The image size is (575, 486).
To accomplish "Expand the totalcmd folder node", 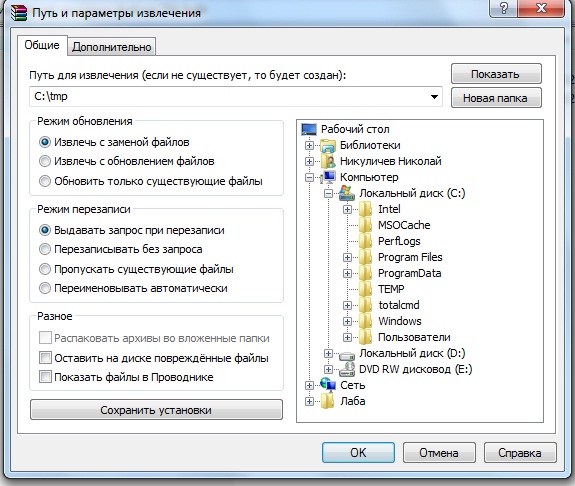I will pyautogui.click(x=347, y=306).
